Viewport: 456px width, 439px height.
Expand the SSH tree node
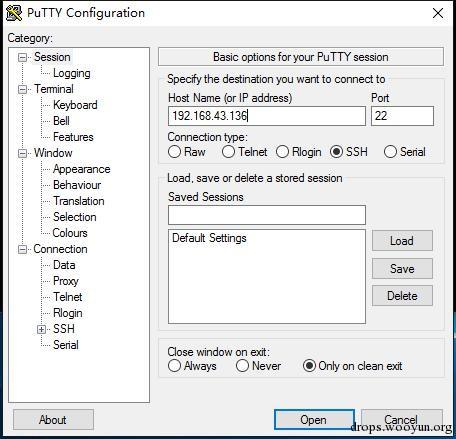click(x=41, y=329)
